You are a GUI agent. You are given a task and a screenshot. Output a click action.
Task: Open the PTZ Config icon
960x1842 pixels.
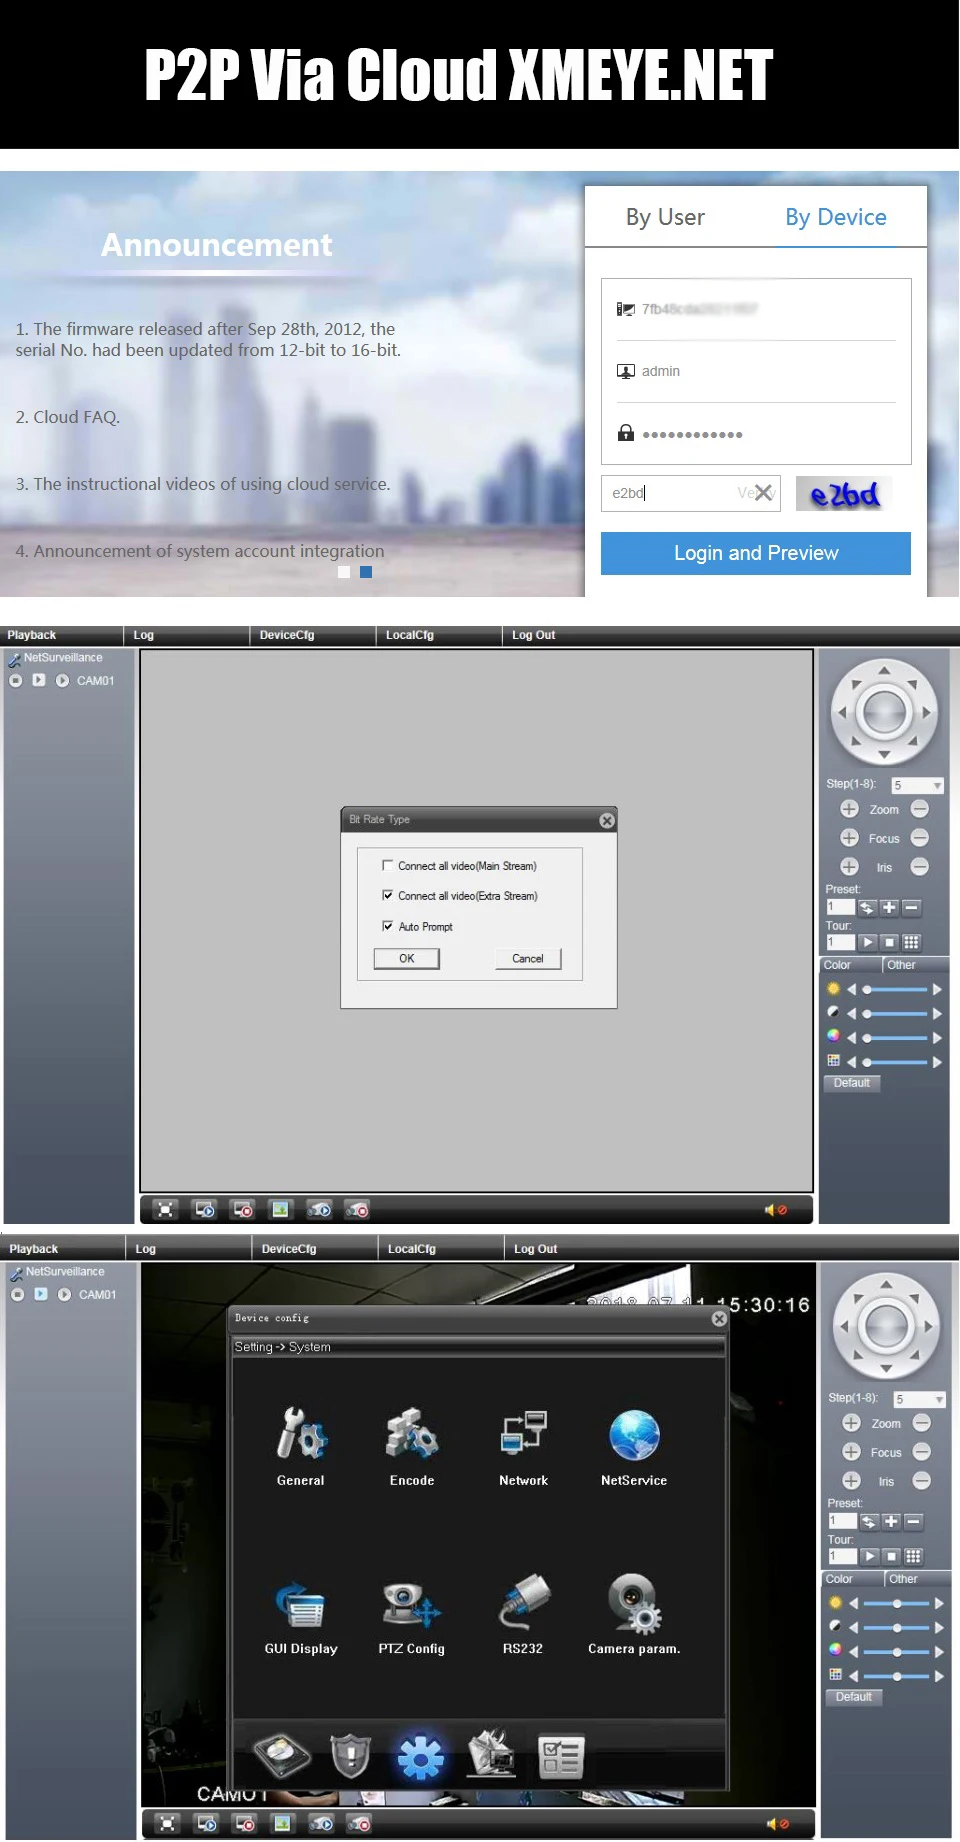click(x=411, y=1604)
